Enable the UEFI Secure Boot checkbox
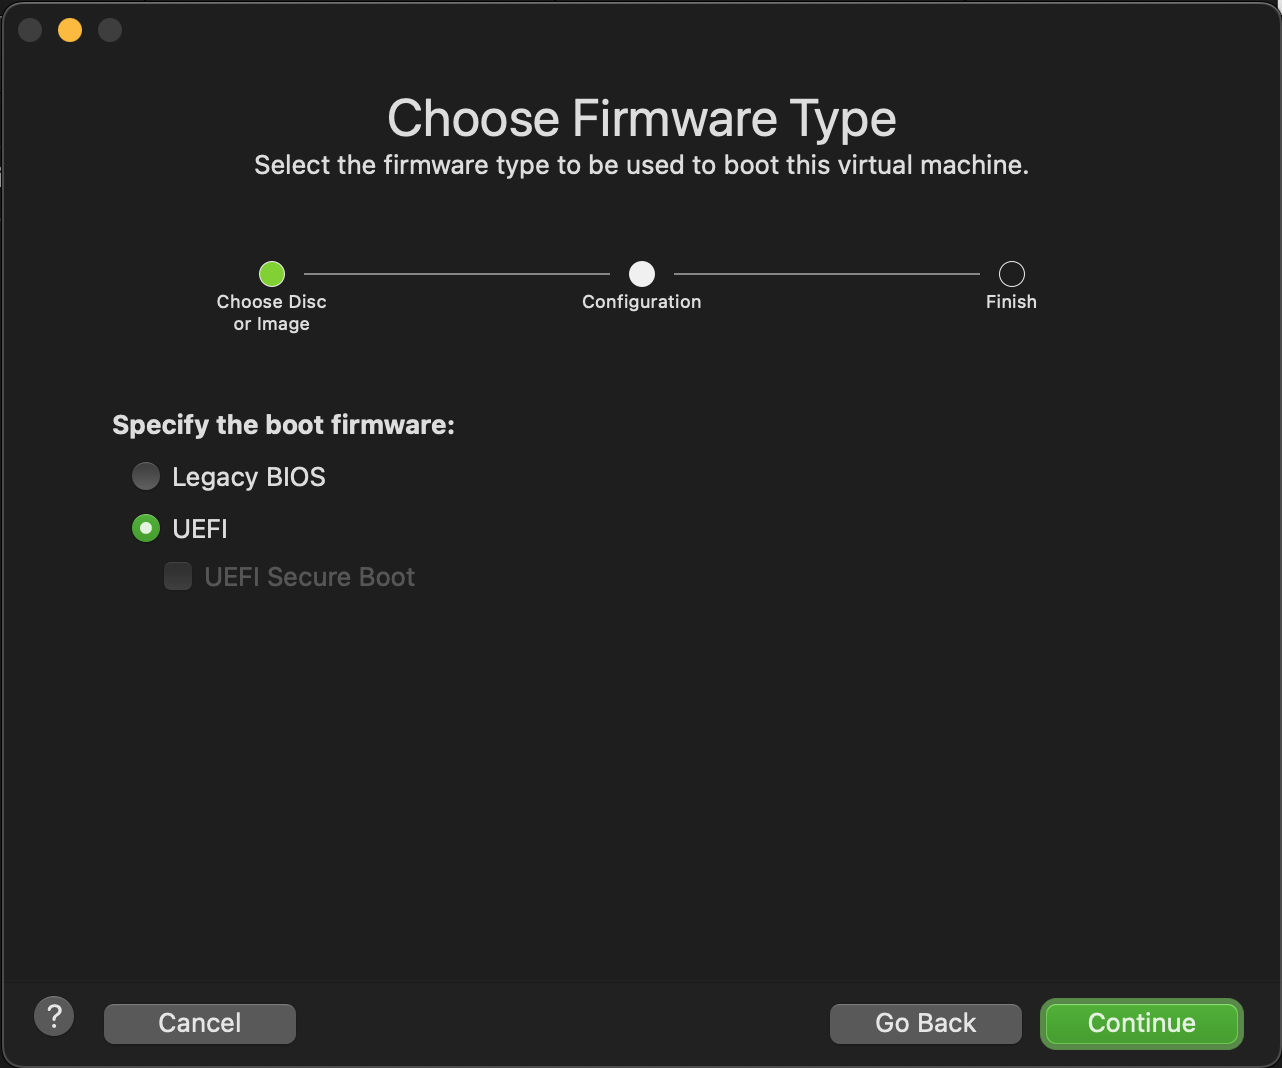Image resolution: width=1282 pixels, height=1068 pixels. 178,576
